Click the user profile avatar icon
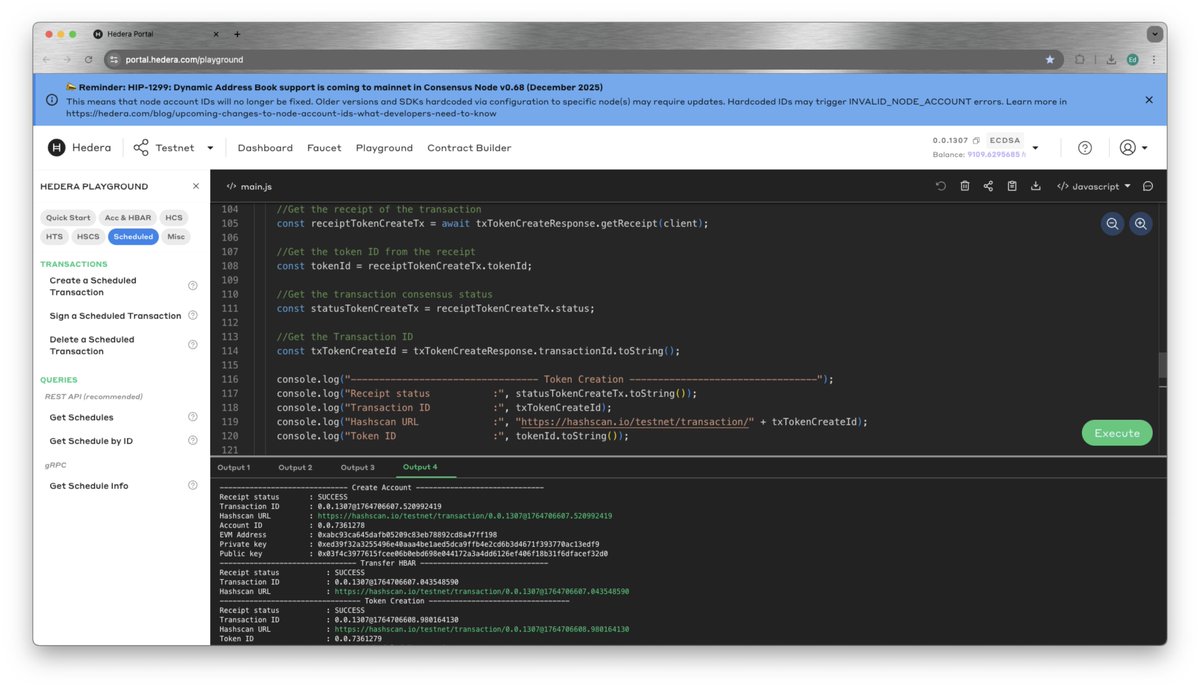 [x=1127, y=148]
